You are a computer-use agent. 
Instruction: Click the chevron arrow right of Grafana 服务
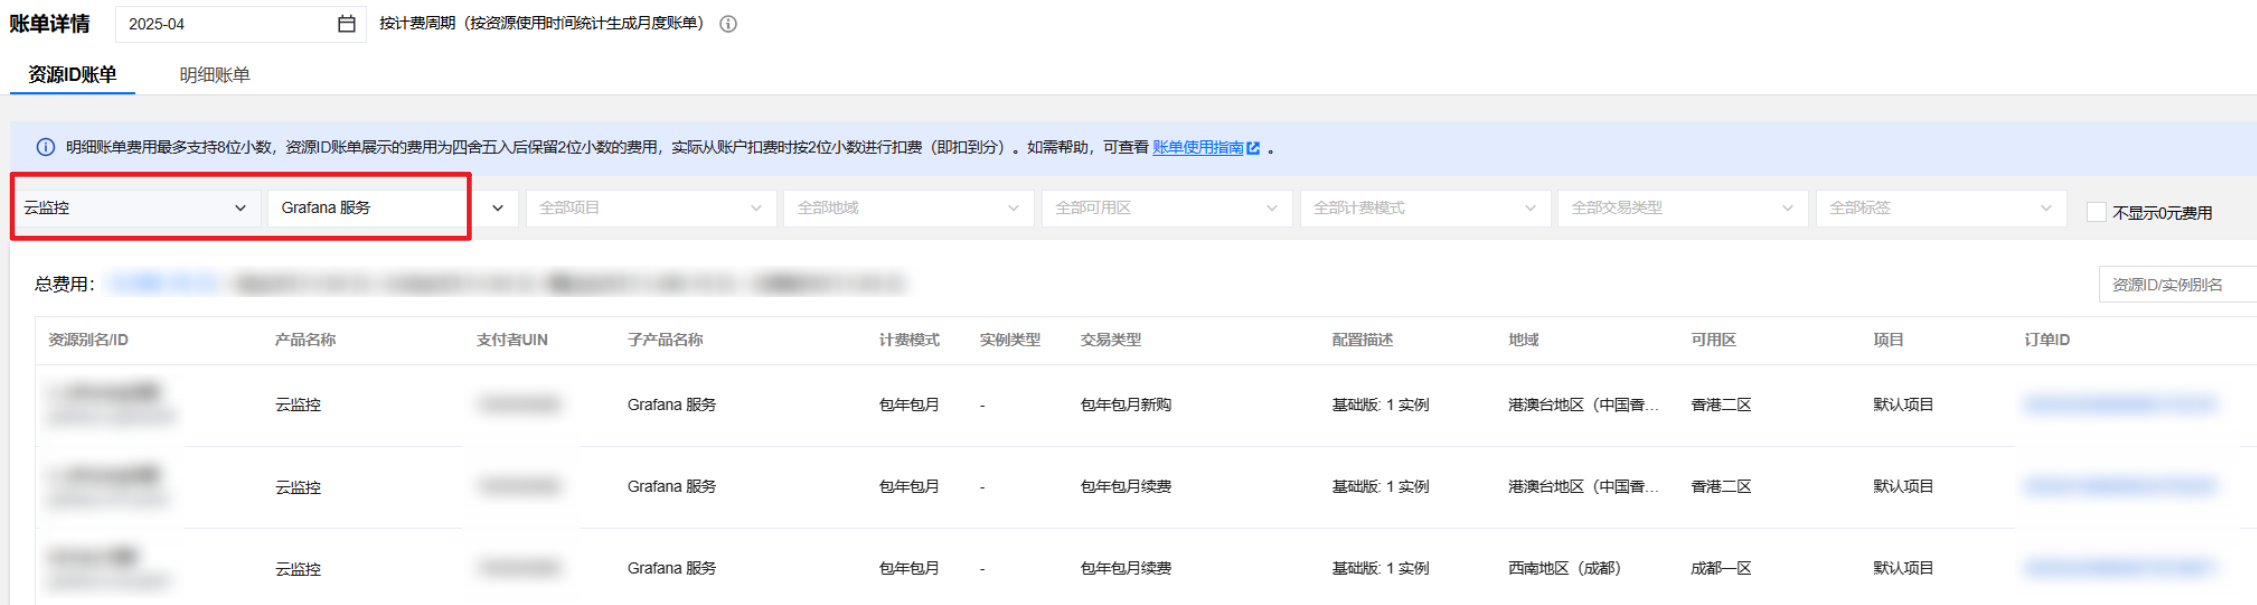(x=497, y=208)
